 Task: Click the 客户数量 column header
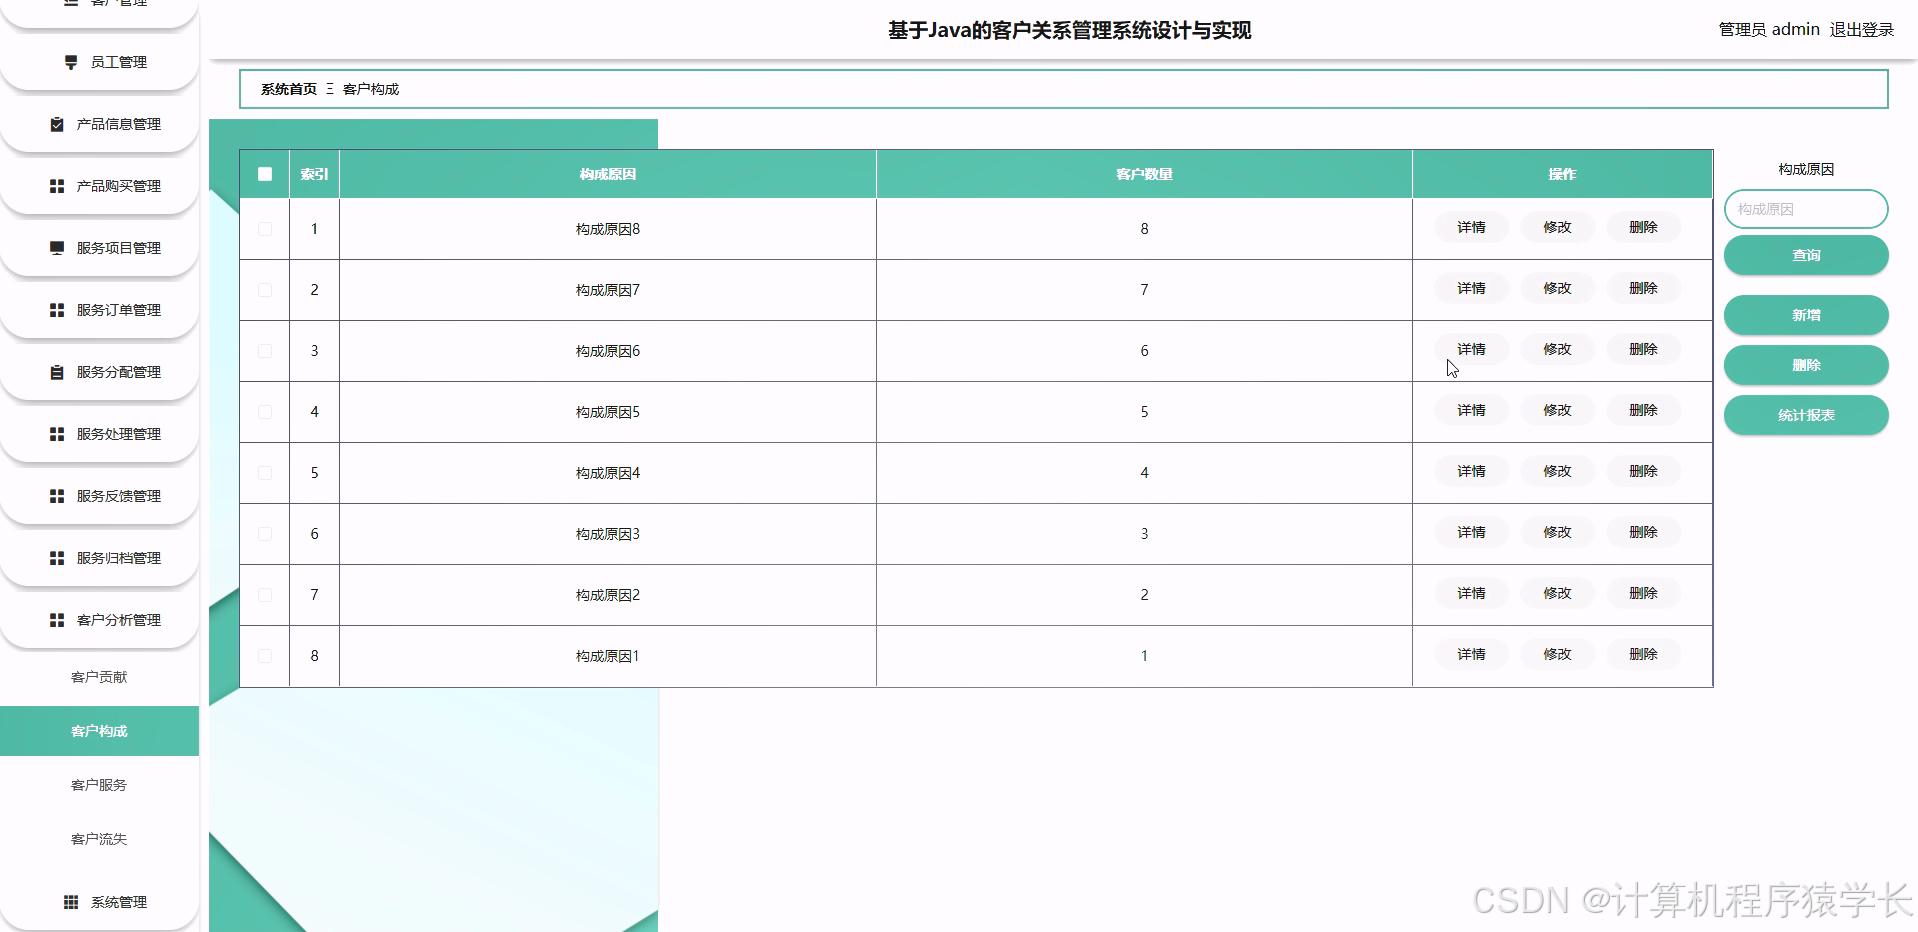point(1144,174)
